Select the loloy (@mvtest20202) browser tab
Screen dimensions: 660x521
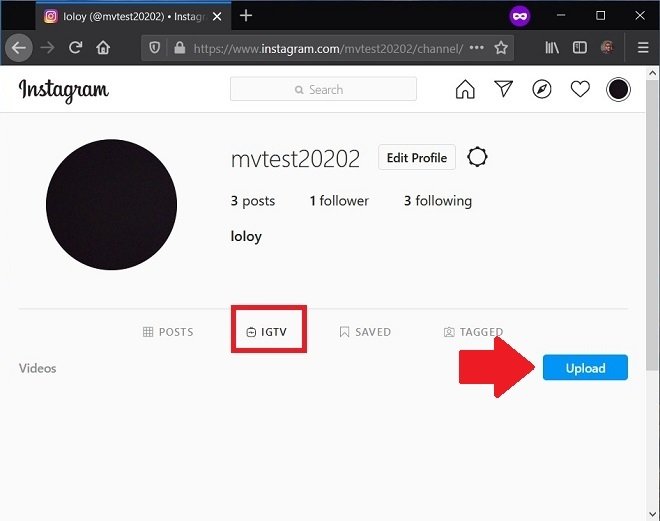click(133, 16)
